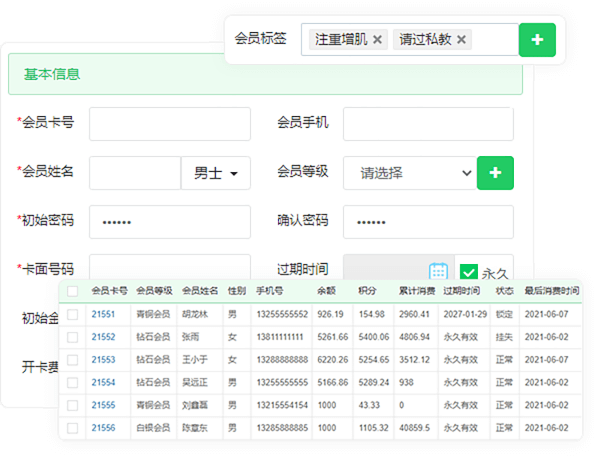Check the row for member 21551
598x456 pixels.
[72, 314]
